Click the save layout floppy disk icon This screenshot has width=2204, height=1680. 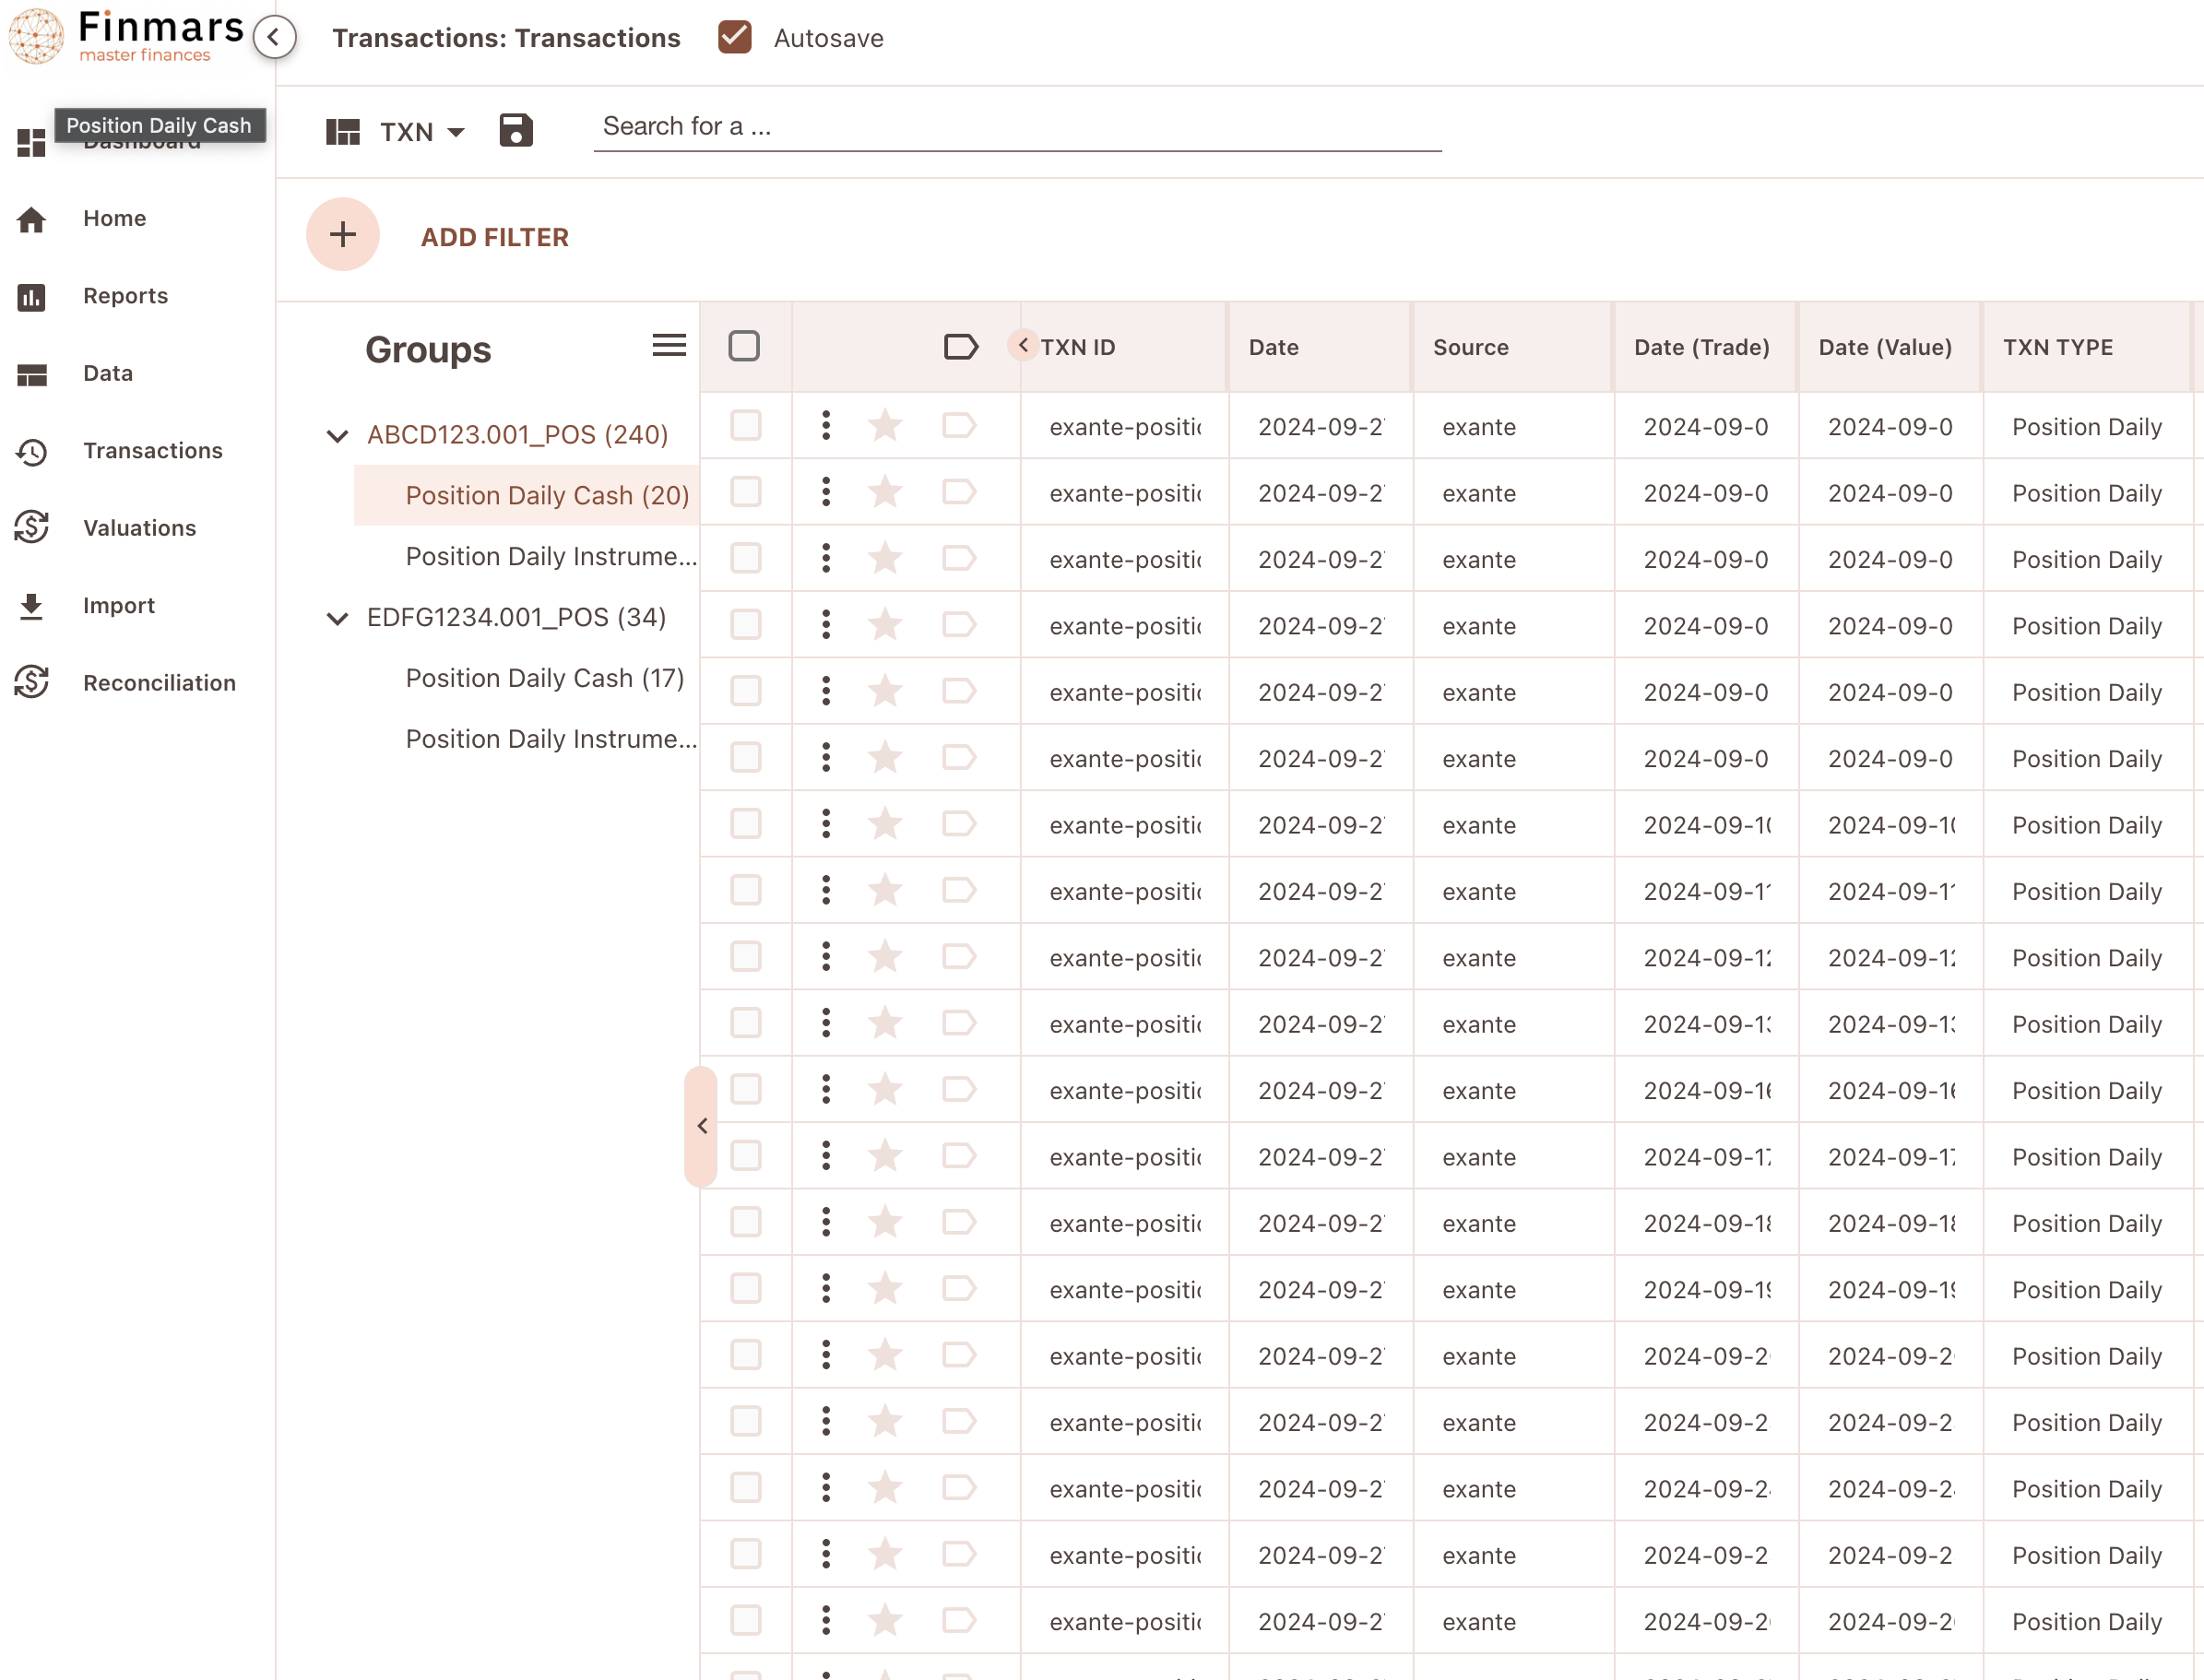(x=516, y=130)
